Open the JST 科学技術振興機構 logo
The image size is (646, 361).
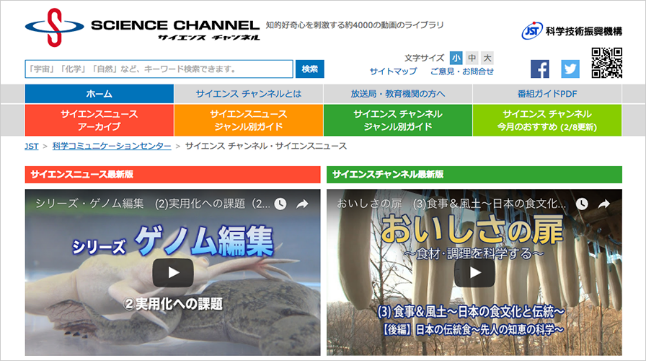pos(572,31)
